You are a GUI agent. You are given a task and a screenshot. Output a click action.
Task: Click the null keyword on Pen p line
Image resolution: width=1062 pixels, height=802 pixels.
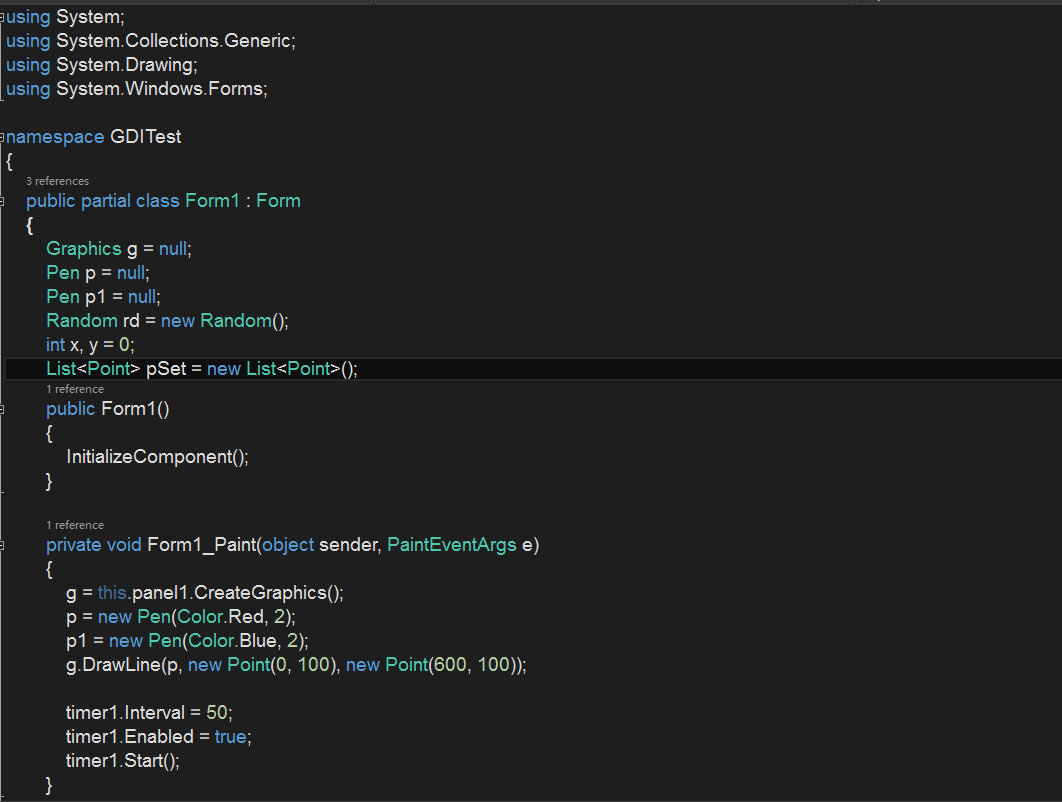130,272
